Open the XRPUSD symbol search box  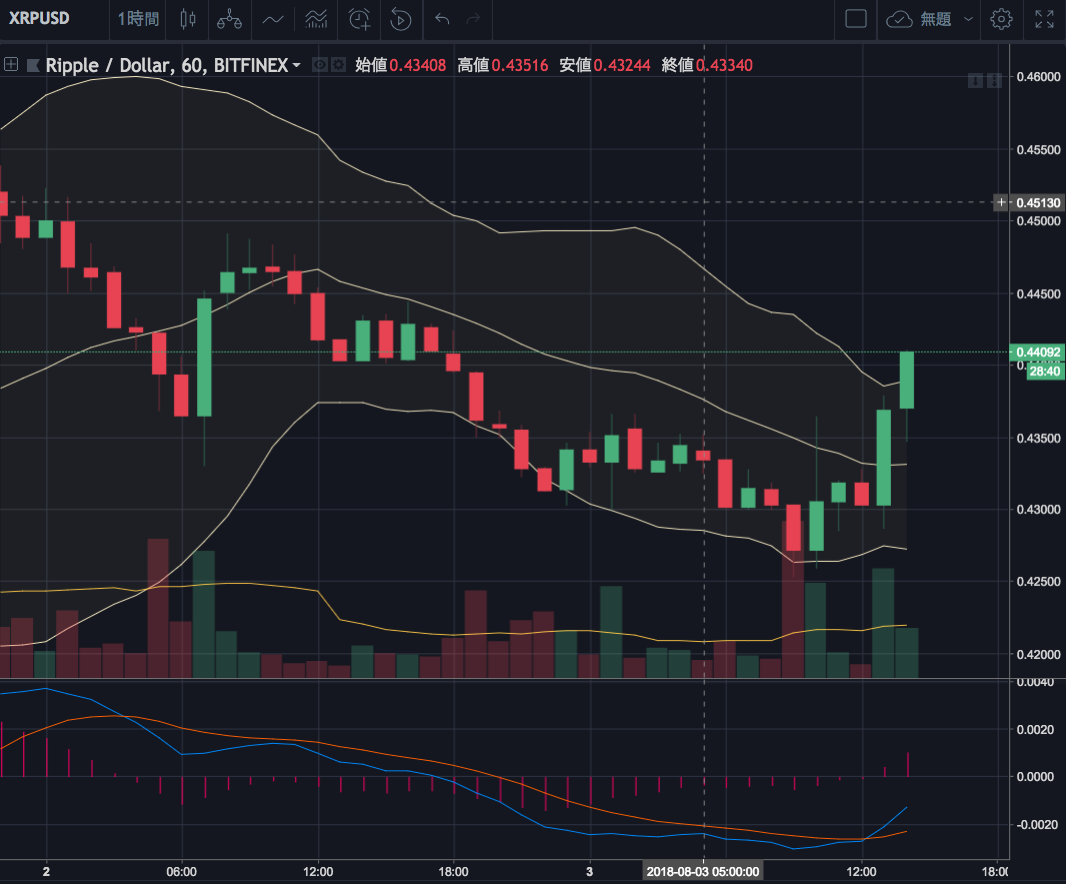coord(39,18)
